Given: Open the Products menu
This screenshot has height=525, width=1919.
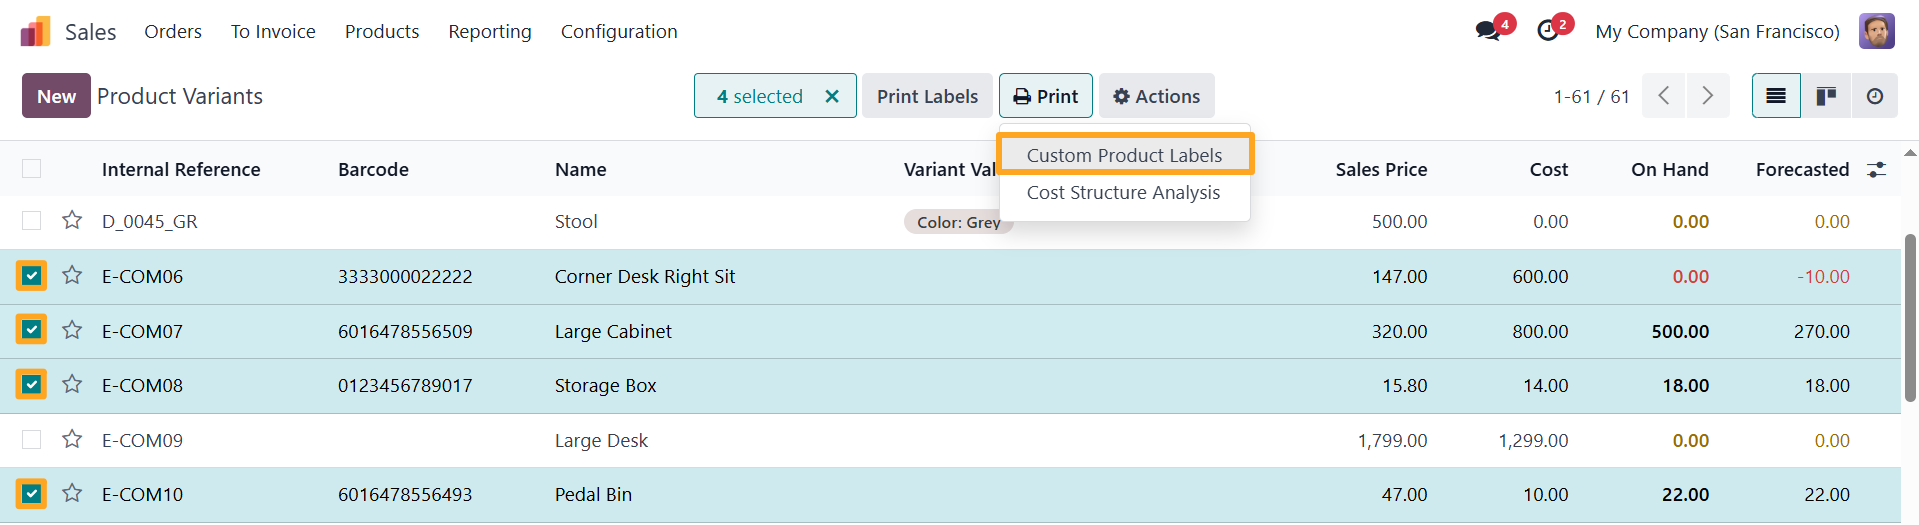Looking at the screenshot, I should coord(382,31).
